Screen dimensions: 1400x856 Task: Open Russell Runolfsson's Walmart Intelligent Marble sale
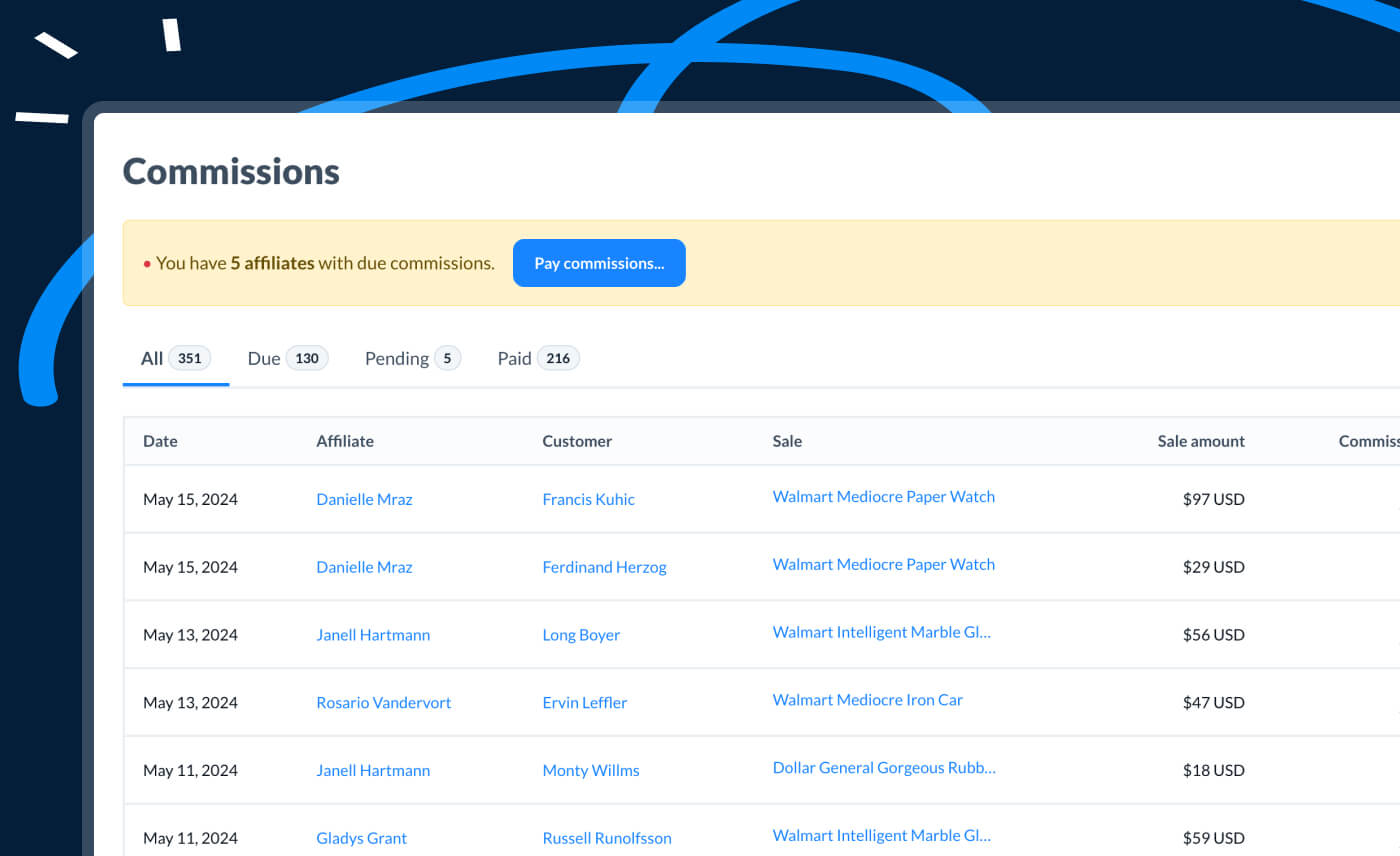click(882, 835)
